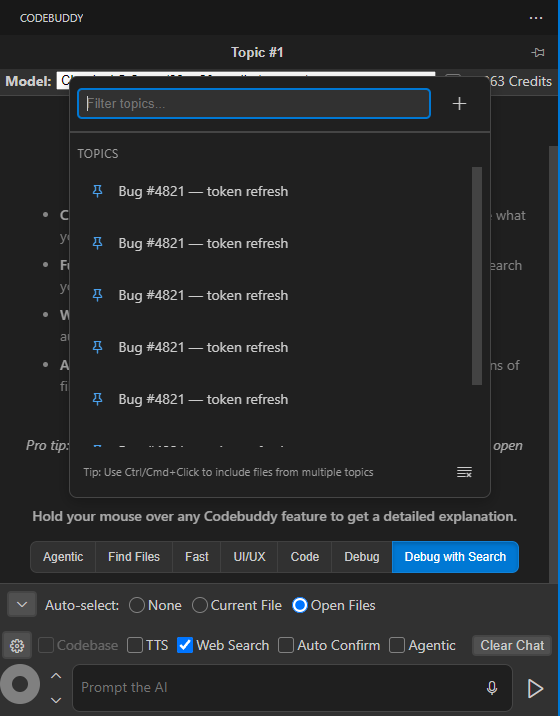
Task: Tick the Agentic checkbox beside Clear Chat
Action: (397, 645)
